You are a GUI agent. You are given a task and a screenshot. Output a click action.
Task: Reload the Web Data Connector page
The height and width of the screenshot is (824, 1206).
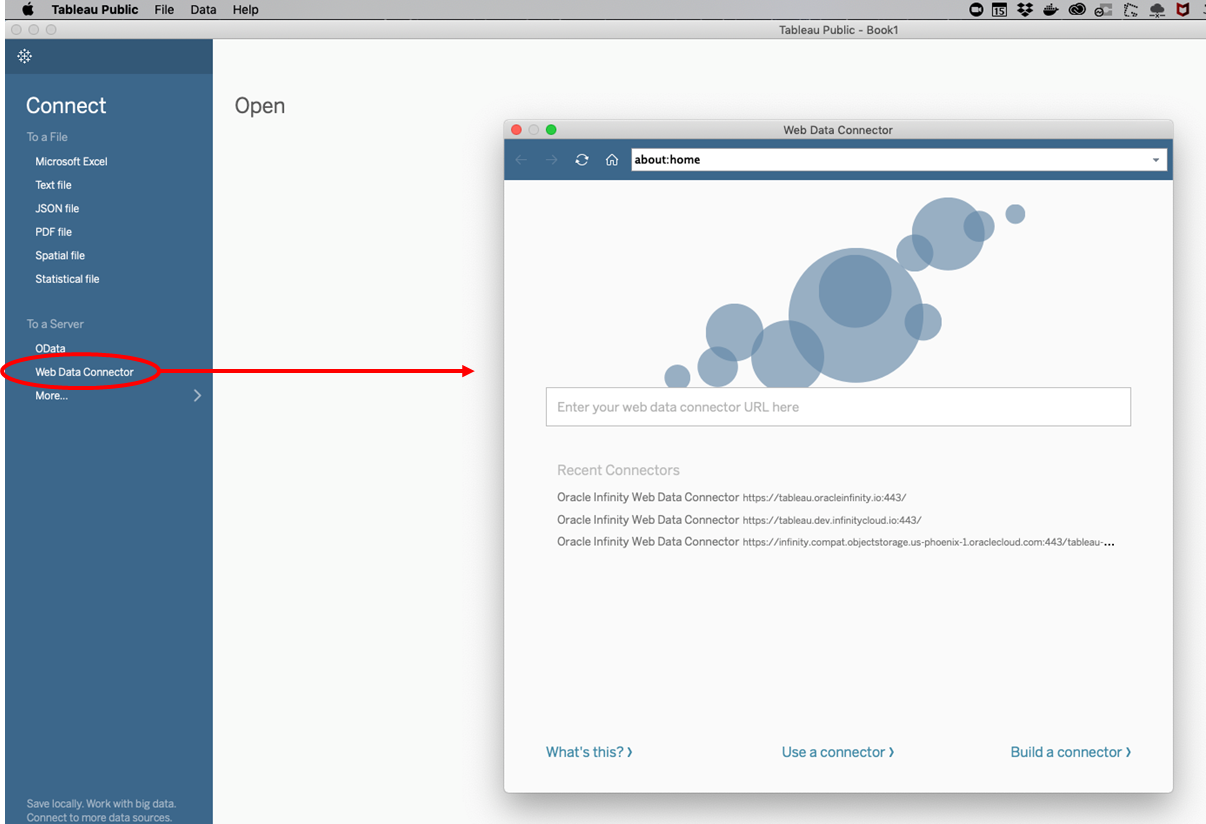(582, 160)
